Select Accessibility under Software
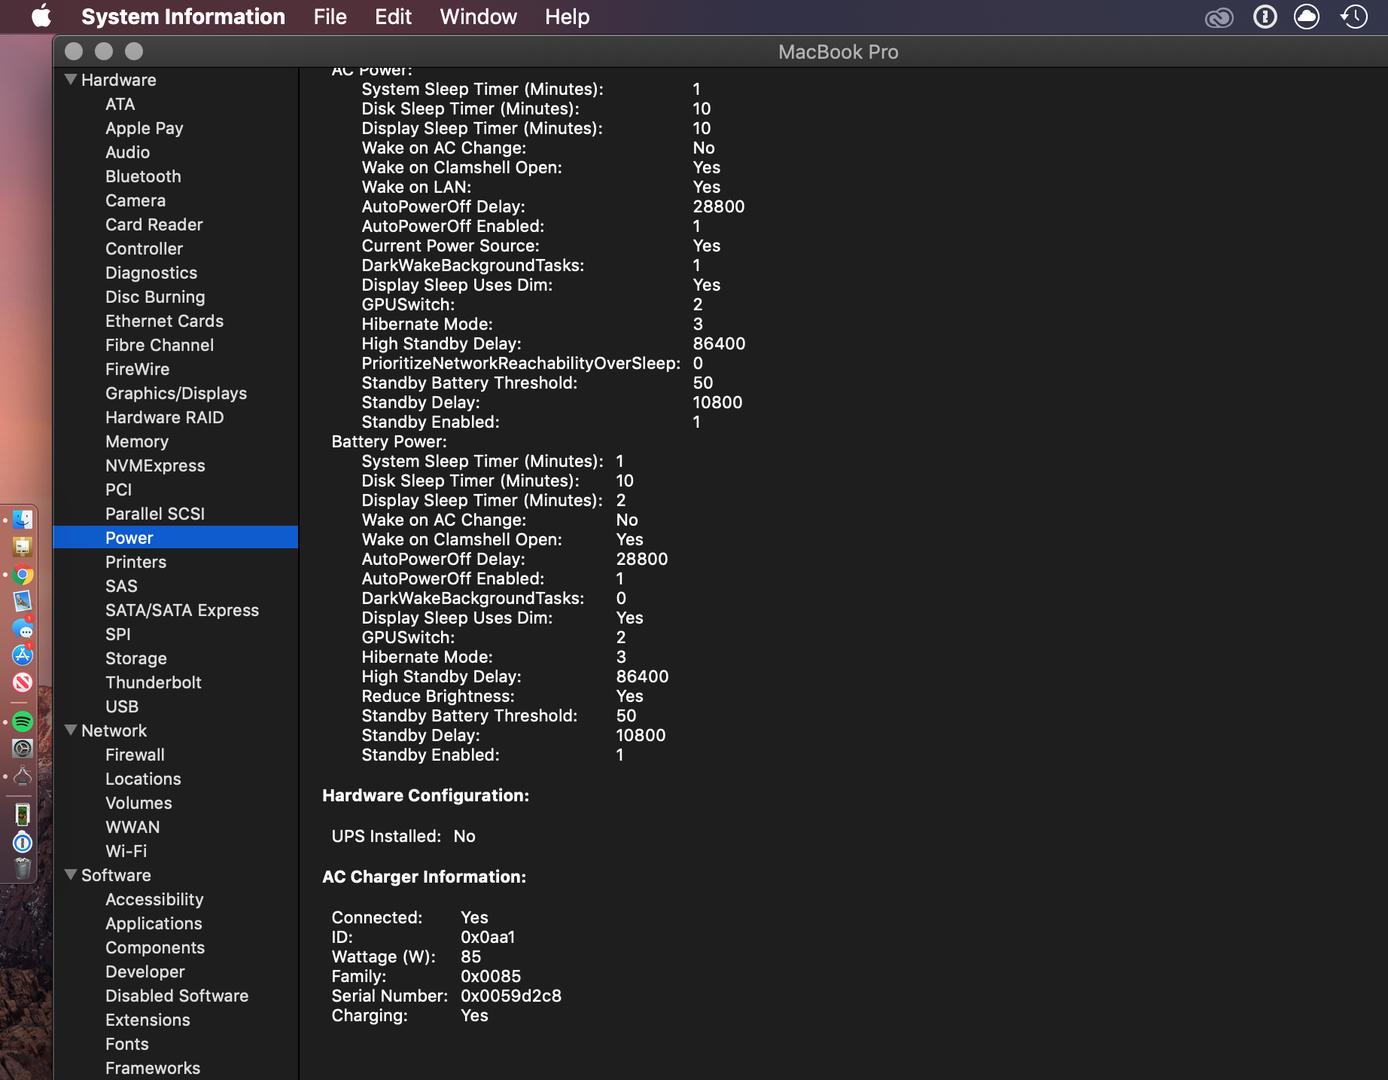Image resolution: width=1388 pixels, height=1080 pixels. pos(154,899)
